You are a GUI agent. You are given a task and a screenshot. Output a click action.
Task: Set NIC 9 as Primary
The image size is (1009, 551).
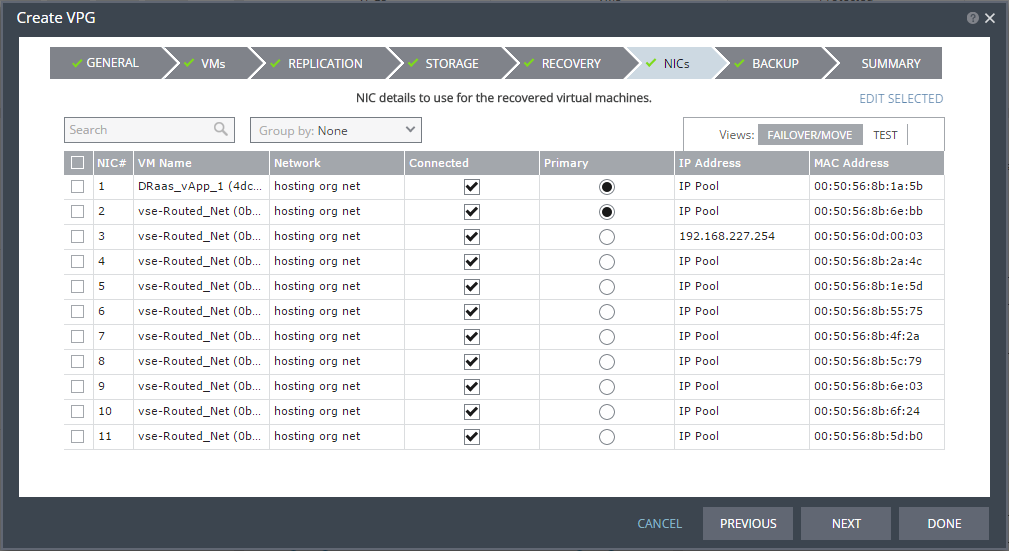(606, 387)
